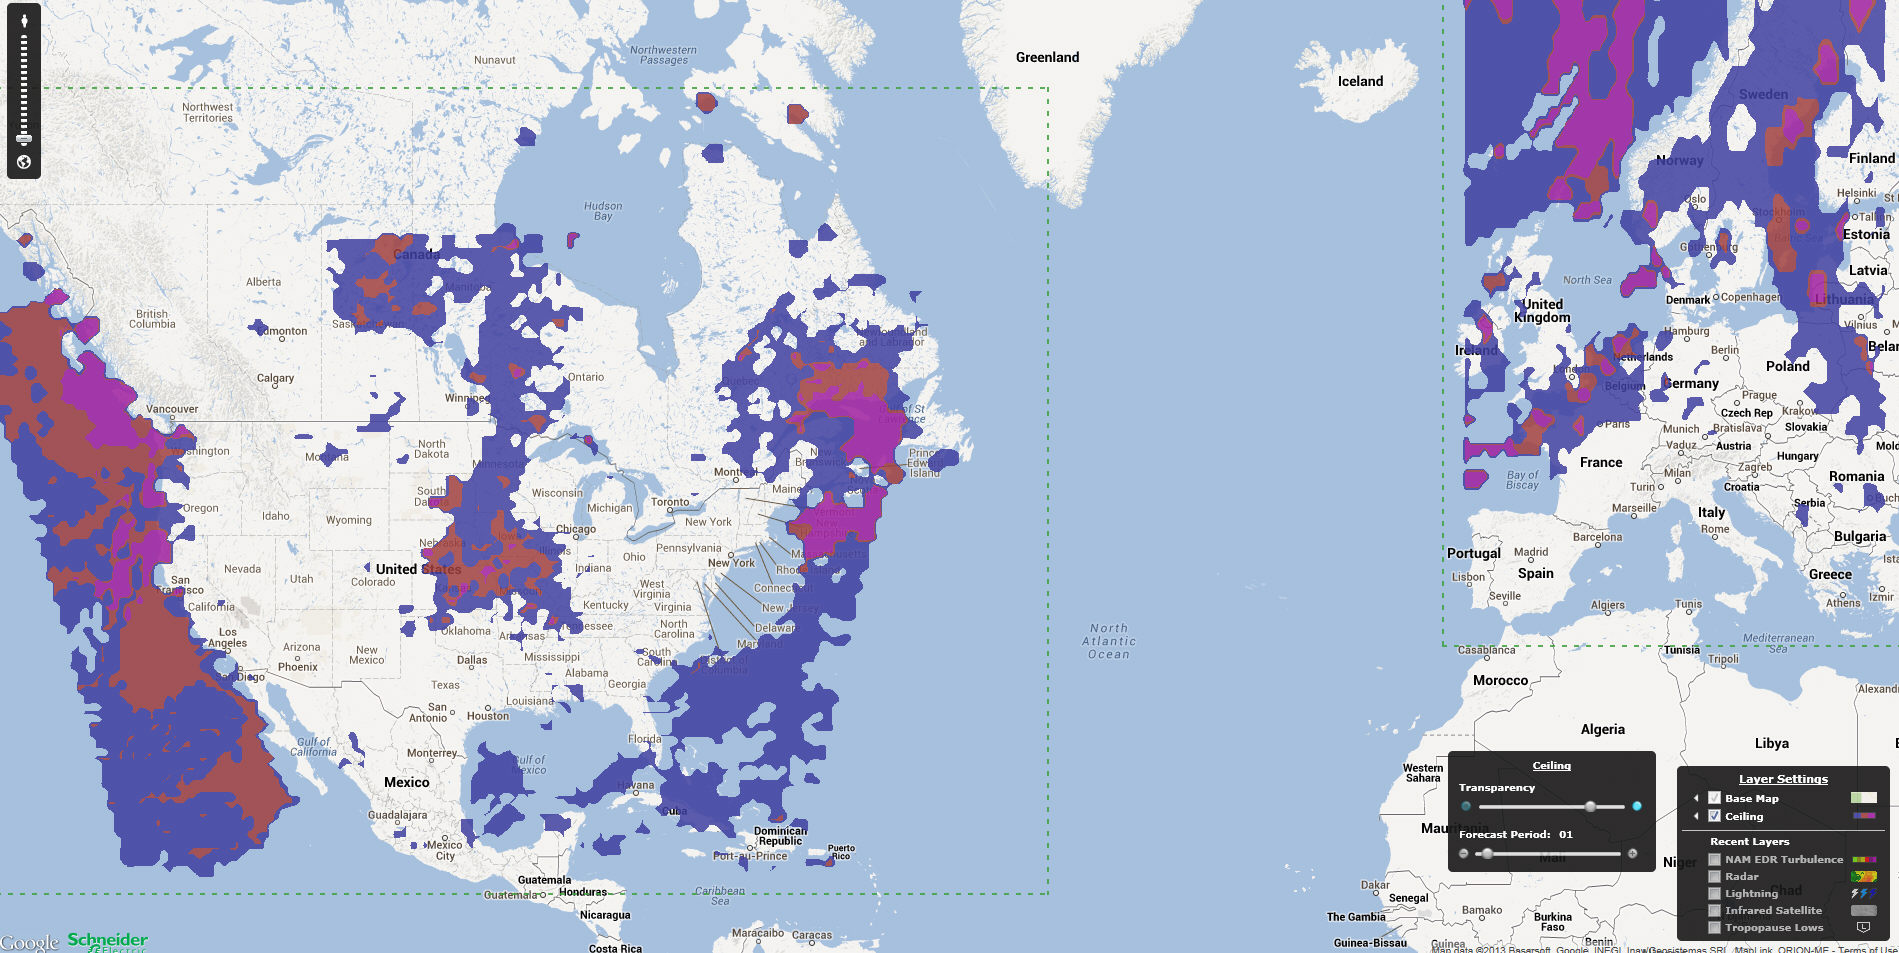Screen dimensions: 1899x953
Task: Uncheck the Ceiling layer checkbox
Action: (x=1714, y=816)
